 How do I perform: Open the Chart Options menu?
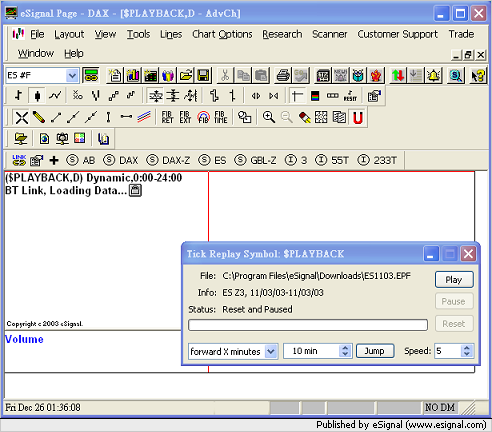[222, 34]
